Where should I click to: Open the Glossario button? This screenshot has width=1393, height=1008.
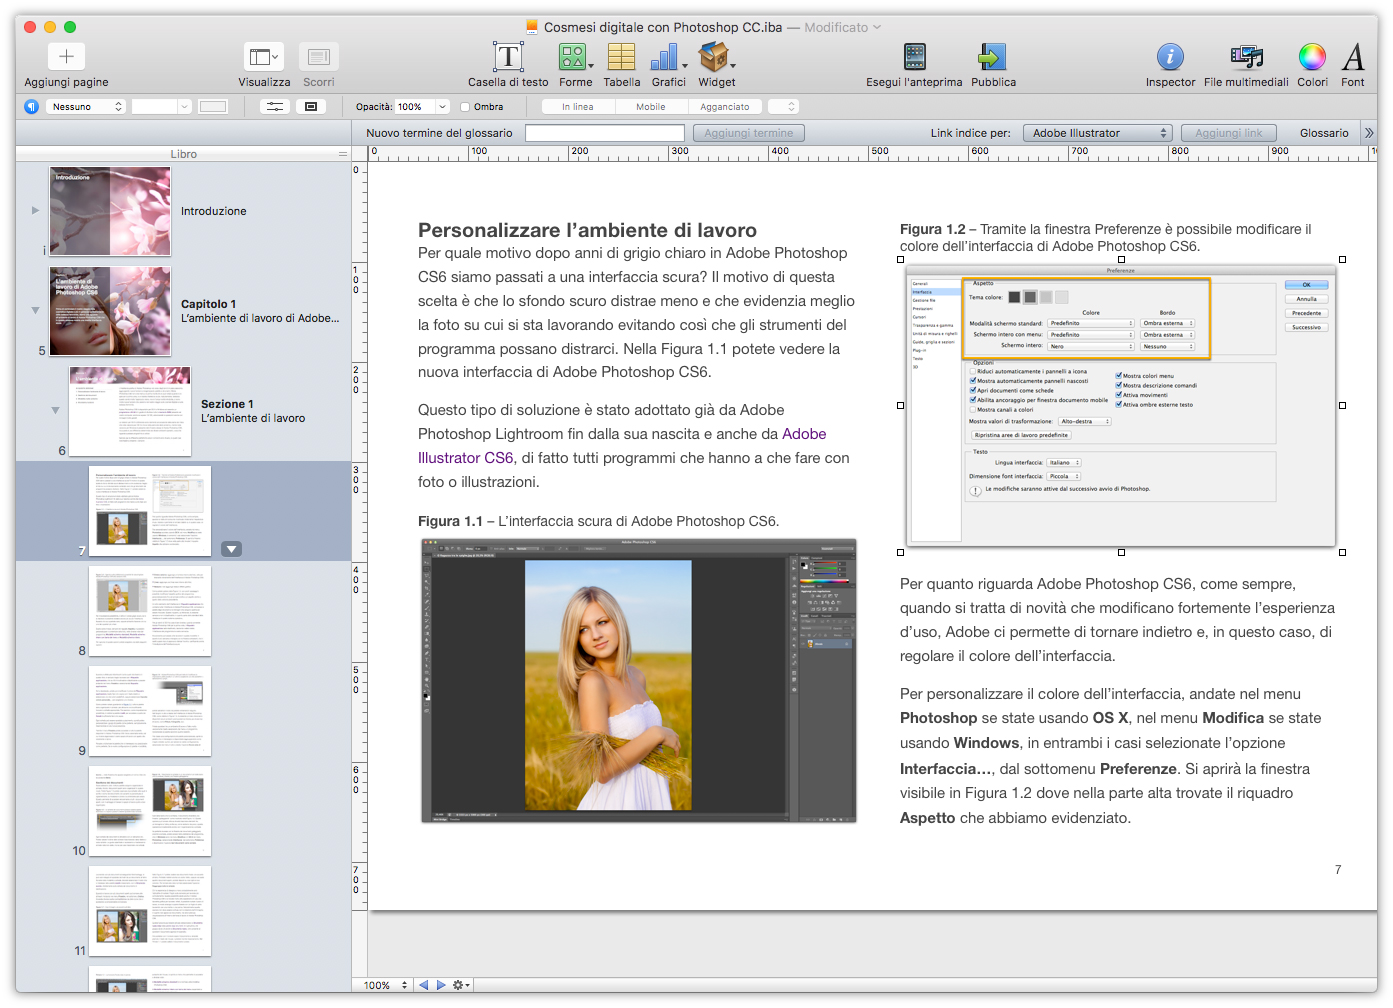click(x=1324, y=133)
